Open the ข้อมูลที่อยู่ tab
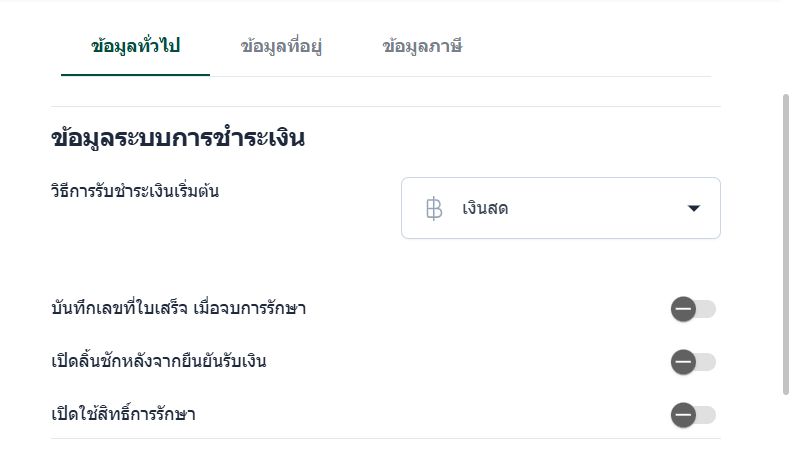Viewport: 791px width, 456px height. click(x=281, y=46)
